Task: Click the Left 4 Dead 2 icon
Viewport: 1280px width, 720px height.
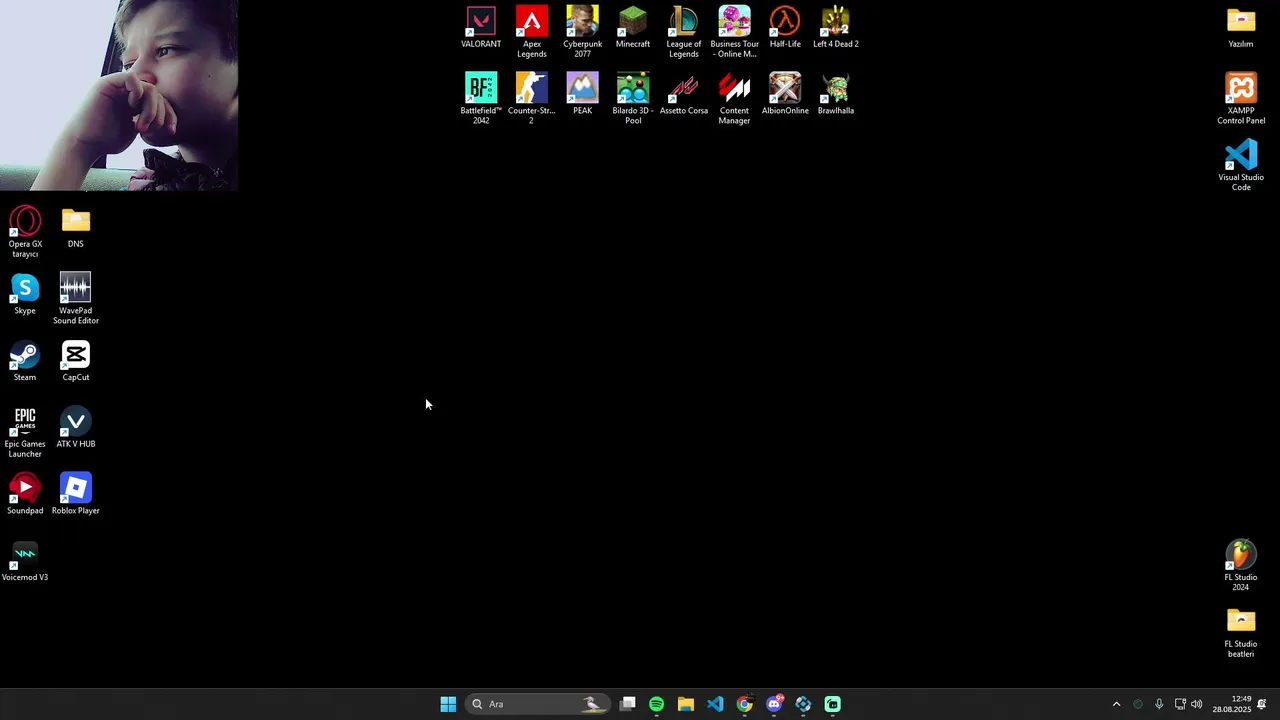Action: click(836, 27)
